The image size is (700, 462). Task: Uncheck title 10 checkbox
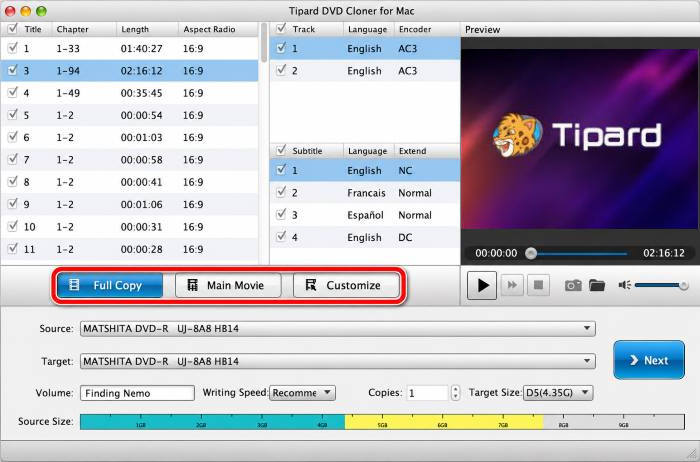point(13,226)
